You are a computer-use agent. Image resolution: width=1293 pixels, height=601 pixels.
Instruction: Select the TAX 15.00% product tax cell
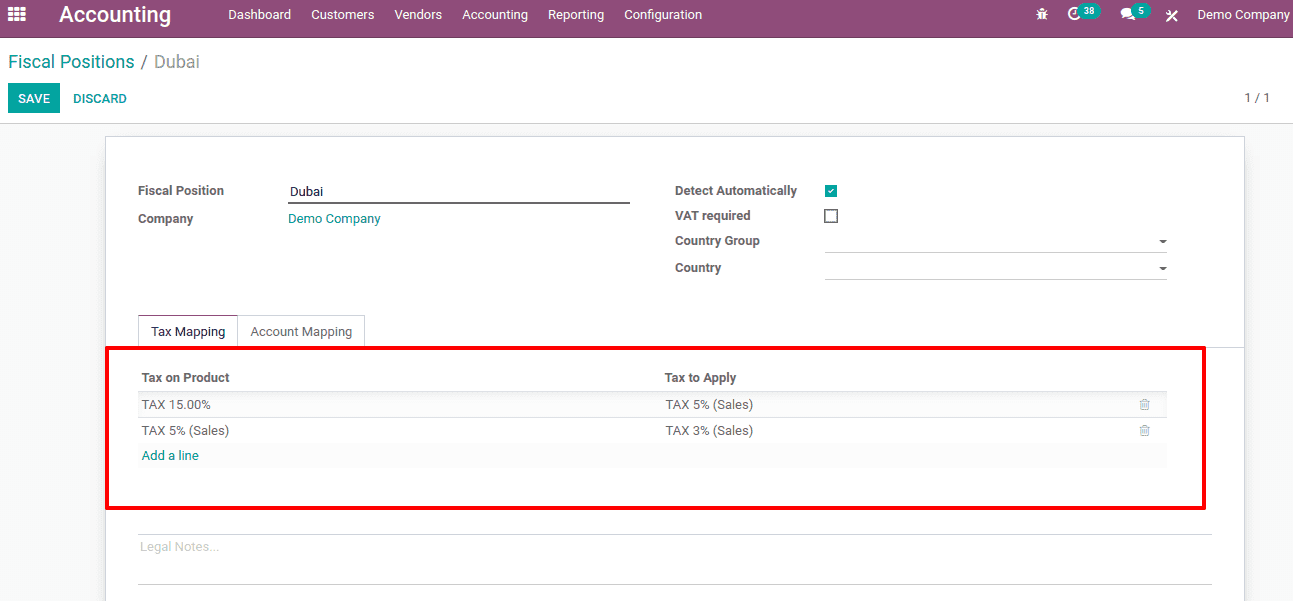coord(400,405)
